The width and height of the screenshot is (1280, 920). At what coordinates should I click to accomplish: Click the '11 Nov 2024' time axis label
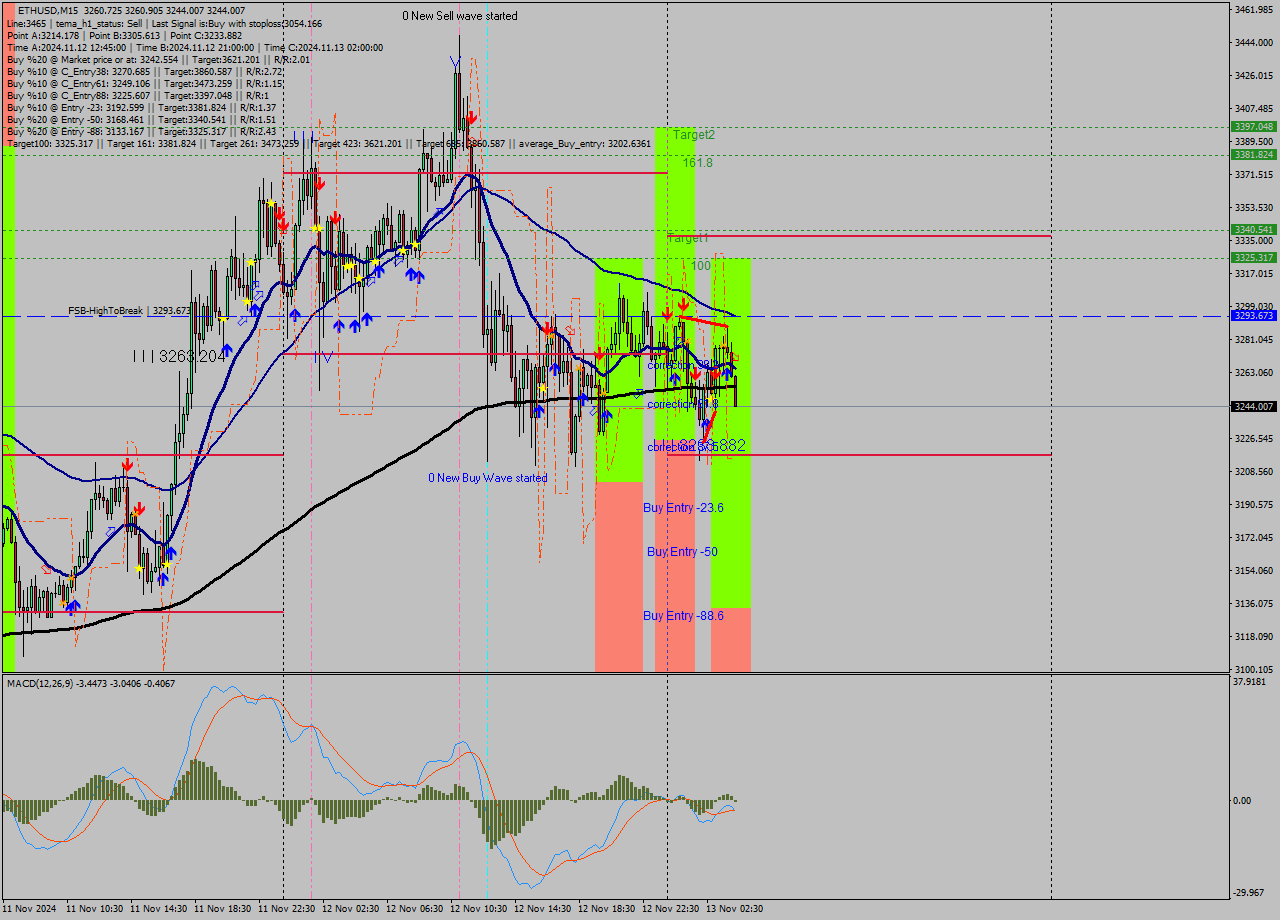[x=30, y=909]
